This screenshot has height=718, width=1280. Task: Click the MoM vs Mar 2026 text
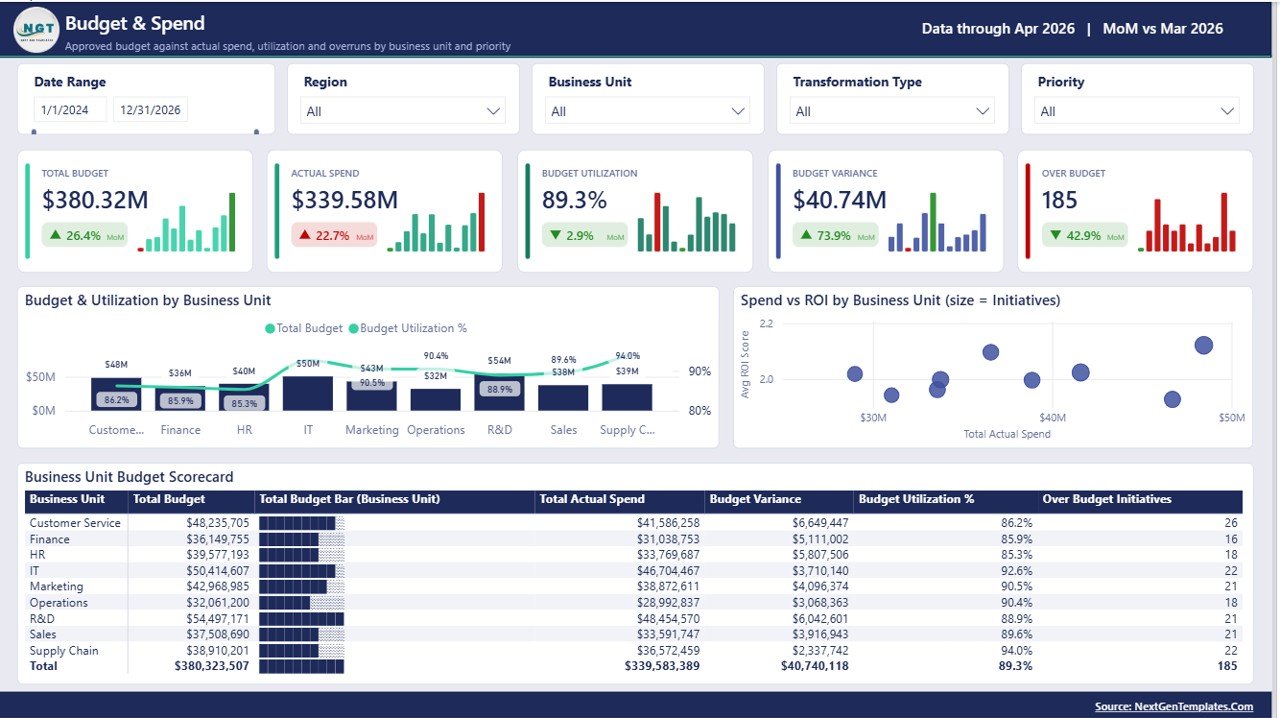coord(1163,29)
